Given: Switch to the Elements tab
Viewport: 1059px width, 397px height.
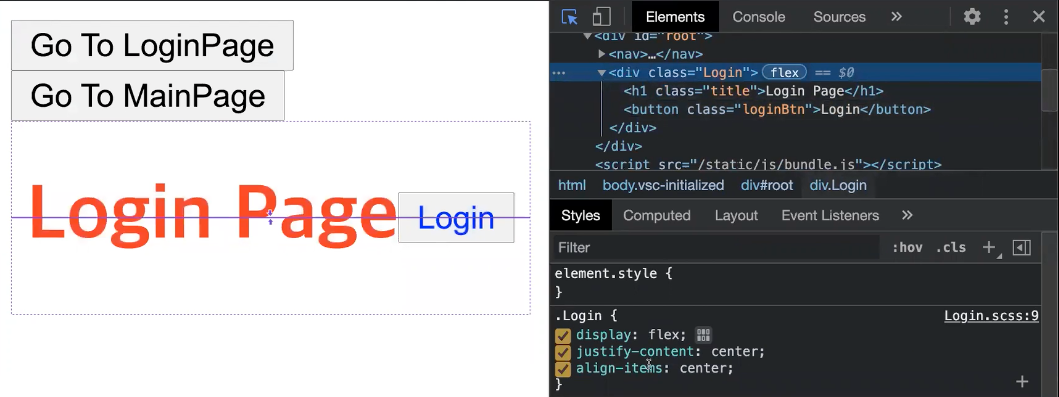Looking at the screenshot, I should point(675,17).
